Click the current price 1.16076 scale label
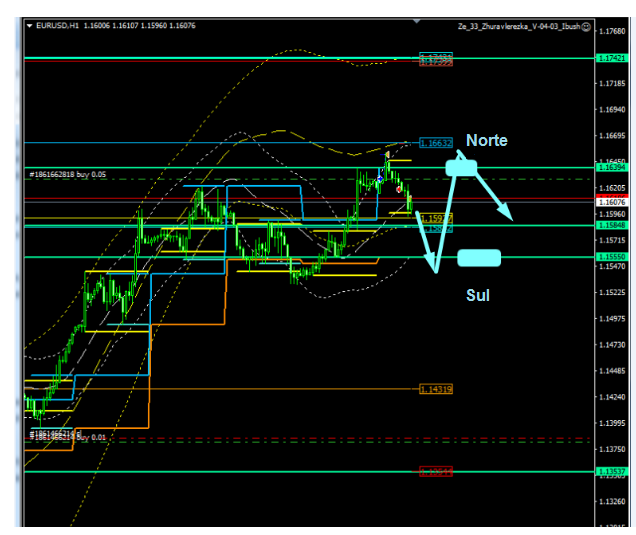The width and height of the screenshot is (636, 535). coord(610,201)
